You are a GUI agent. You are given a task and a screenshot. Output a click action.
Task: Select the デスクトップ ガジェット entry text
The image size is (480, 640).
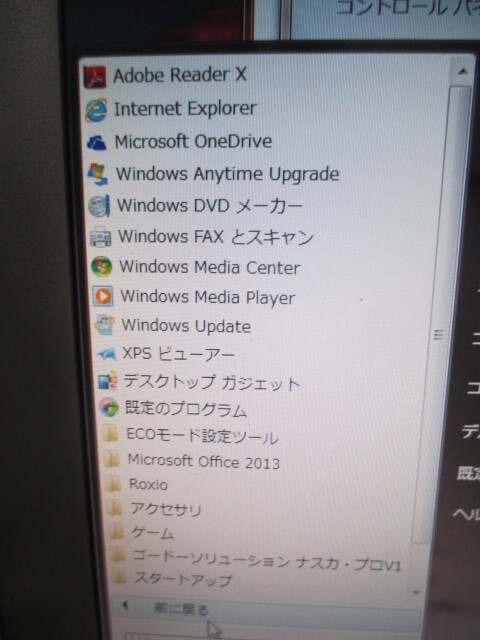point(212,382)
